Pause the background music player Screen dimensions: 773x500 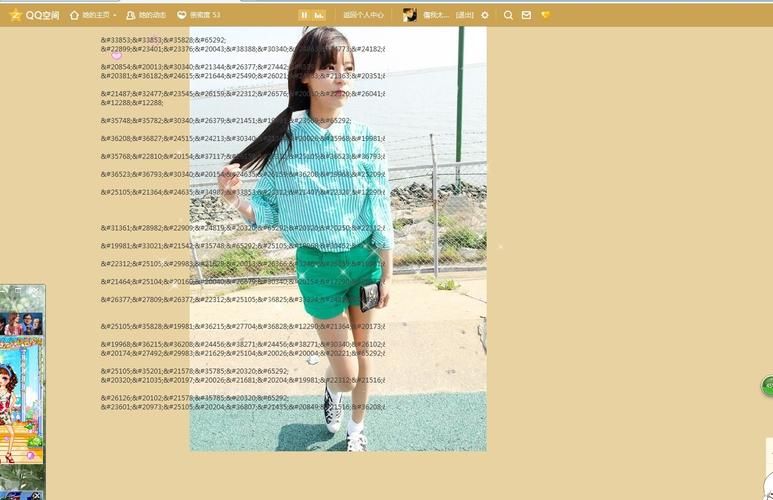304,15
